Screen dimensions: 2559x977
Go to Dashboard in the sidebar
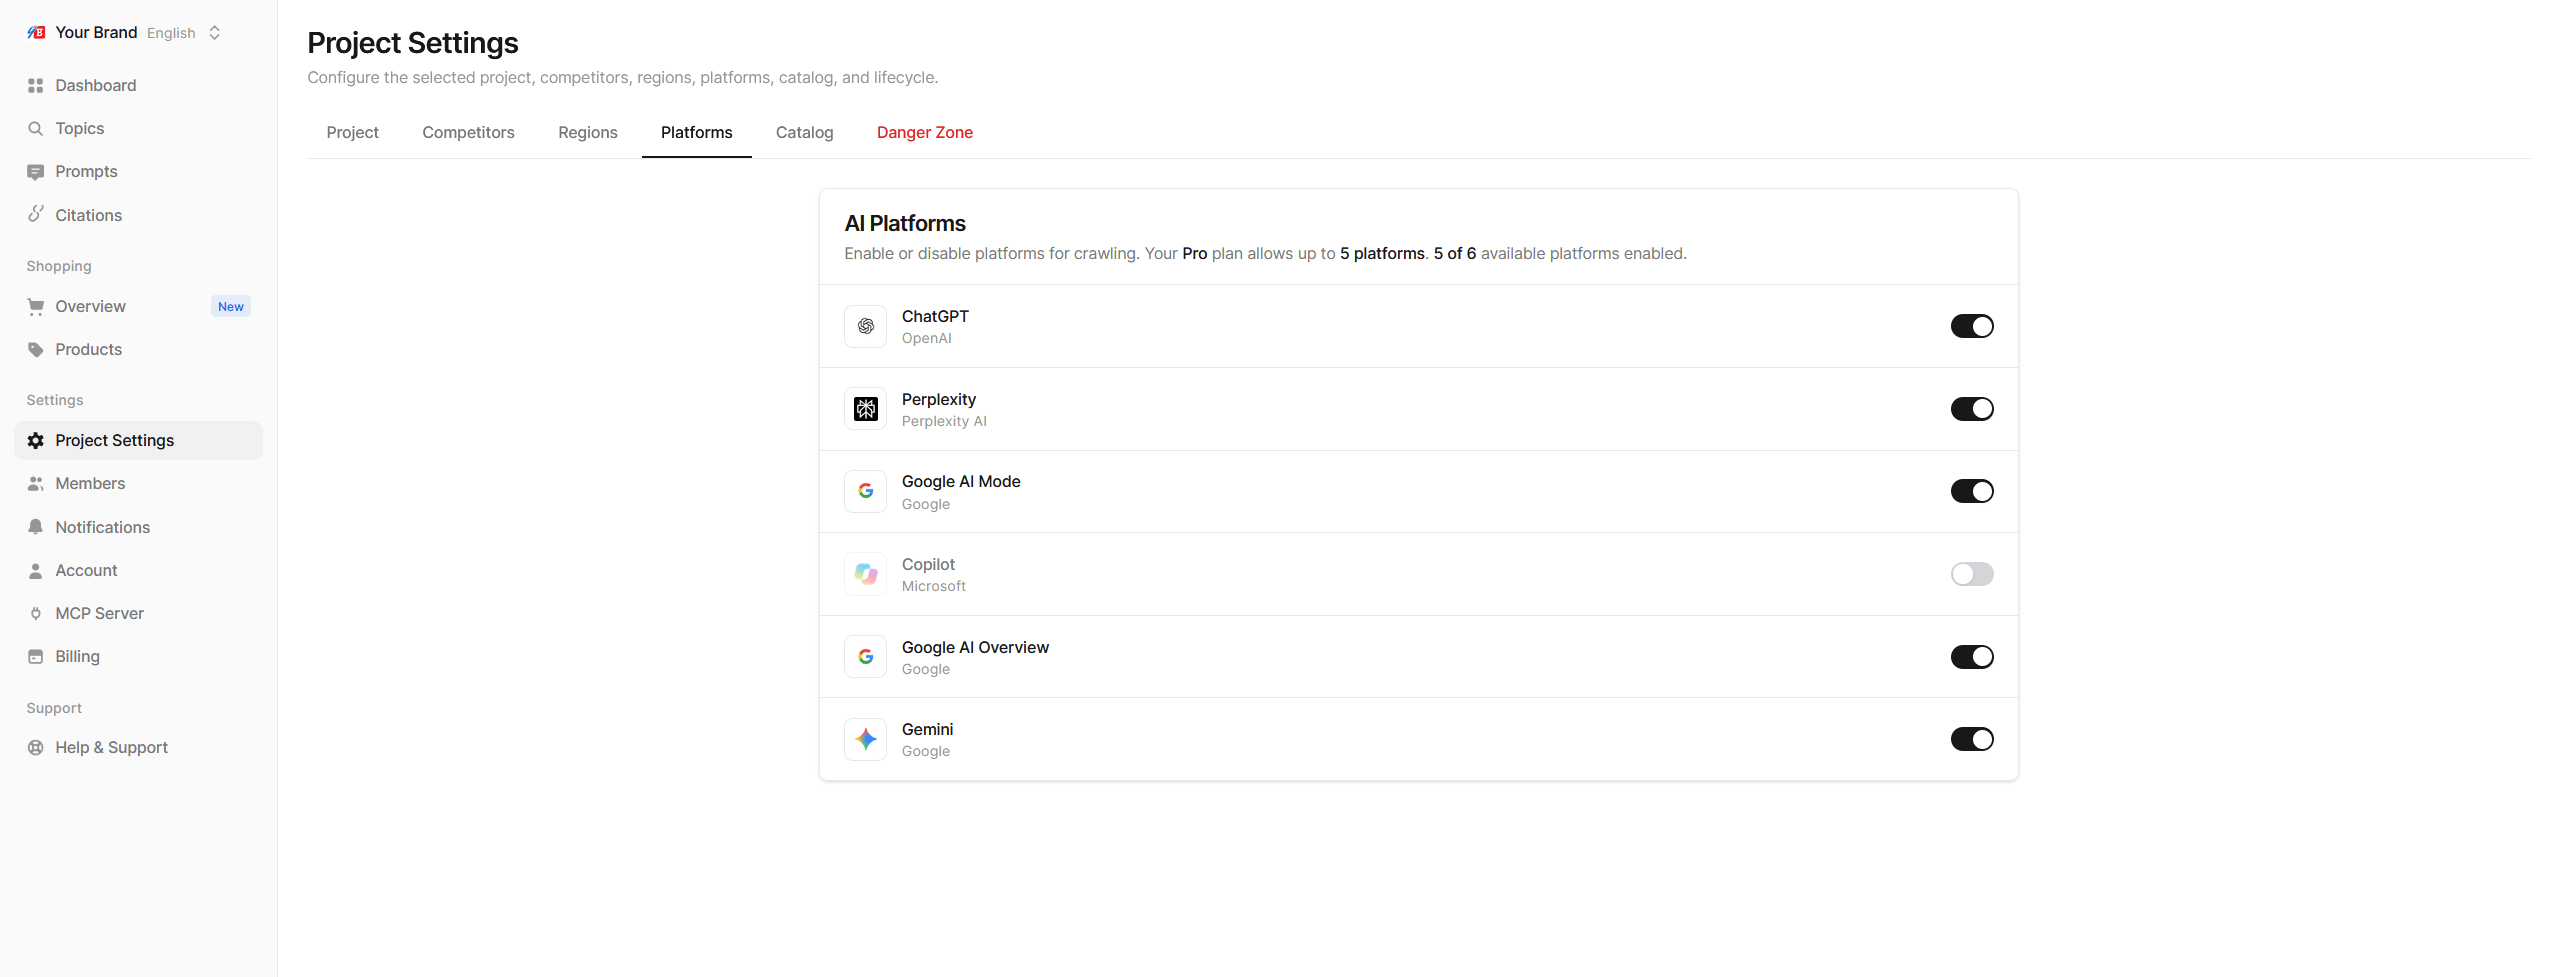pyautogui.click(x=138, y=86)
